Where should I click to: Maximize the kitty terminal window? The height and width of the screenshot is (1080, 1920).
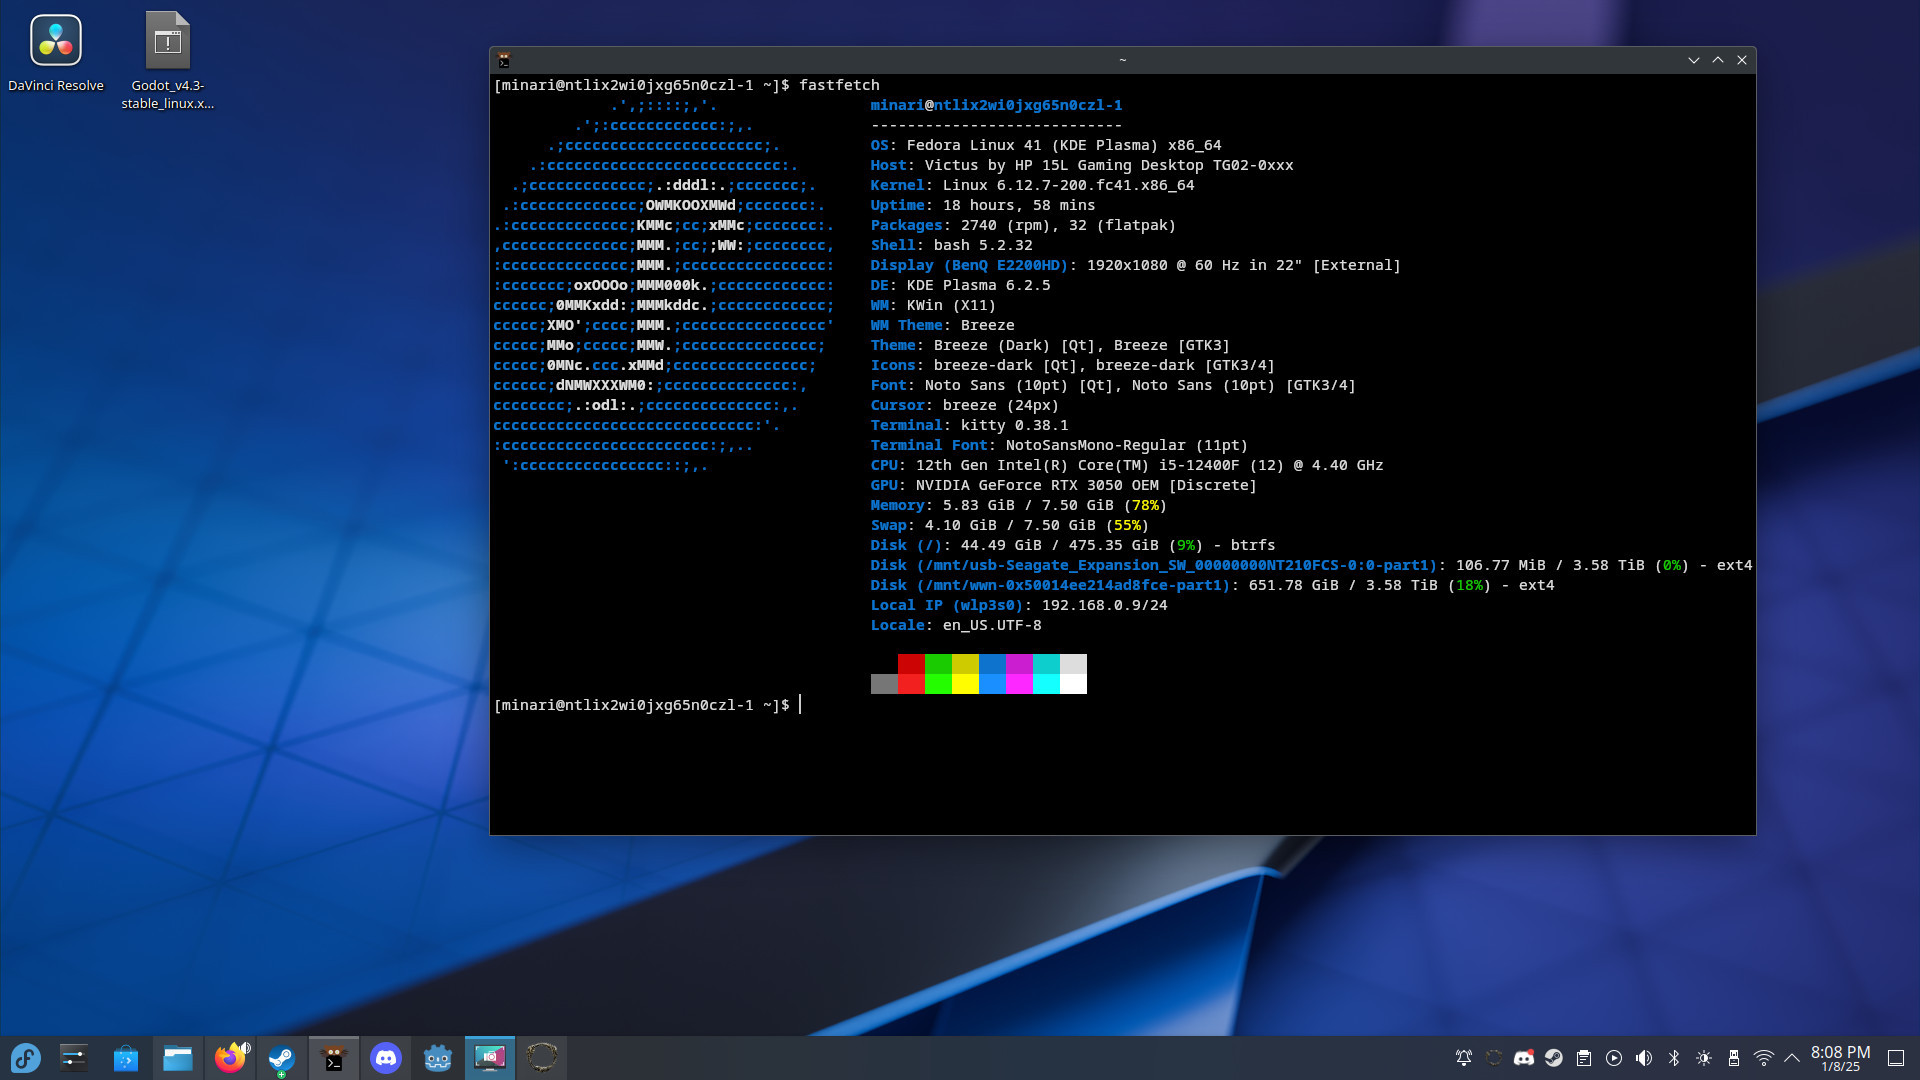pyautogui.click(x=1718, y=60)
